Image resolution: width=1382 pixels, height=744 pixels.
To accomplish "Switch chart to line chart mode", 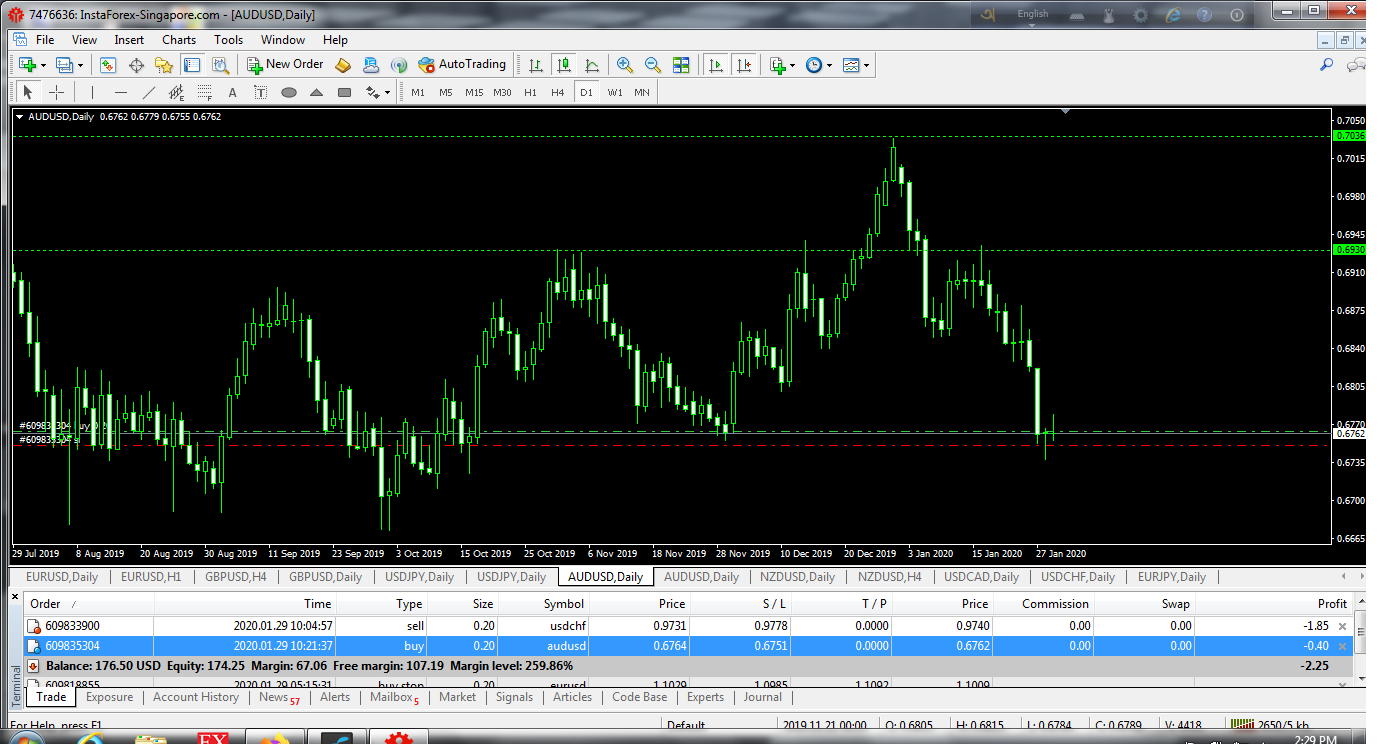I will [592, 65].
